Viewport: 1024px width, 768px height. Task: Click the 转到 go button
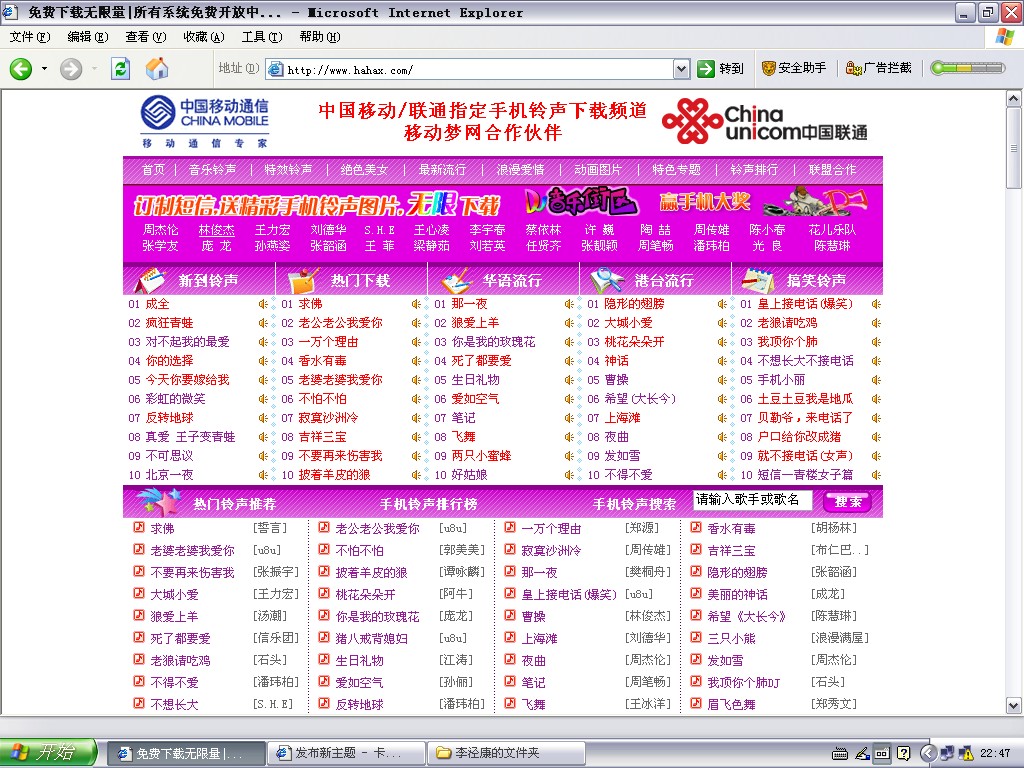(721, 69)
